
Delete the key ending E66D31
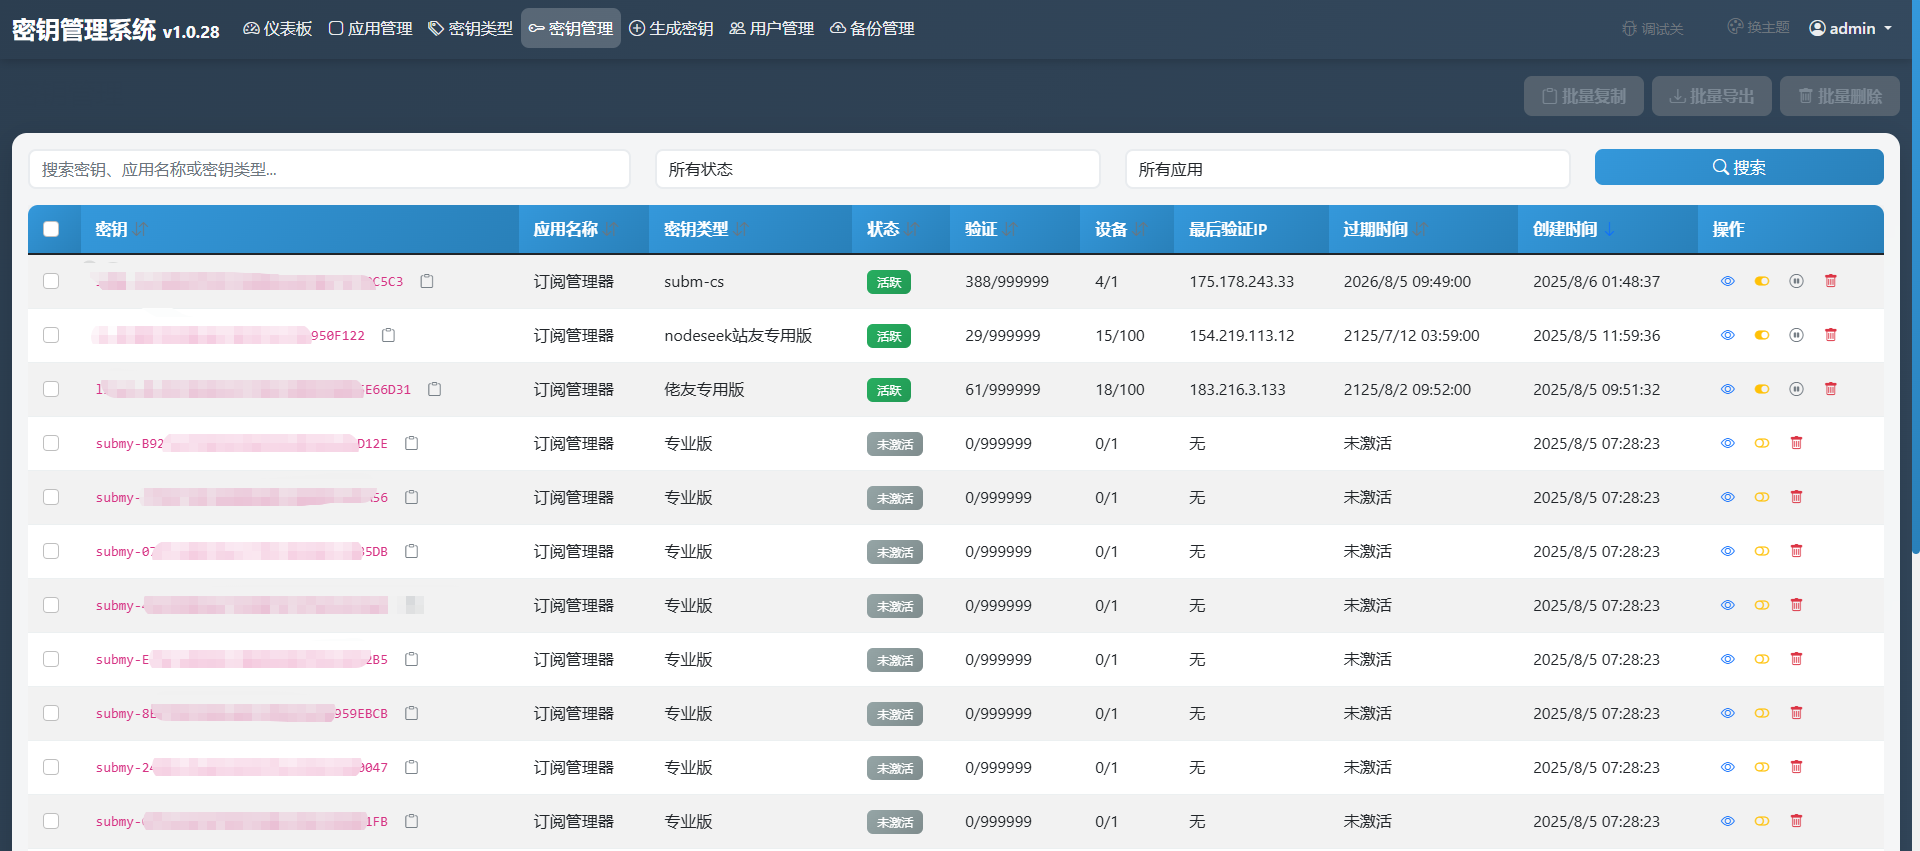point(1831,389)
